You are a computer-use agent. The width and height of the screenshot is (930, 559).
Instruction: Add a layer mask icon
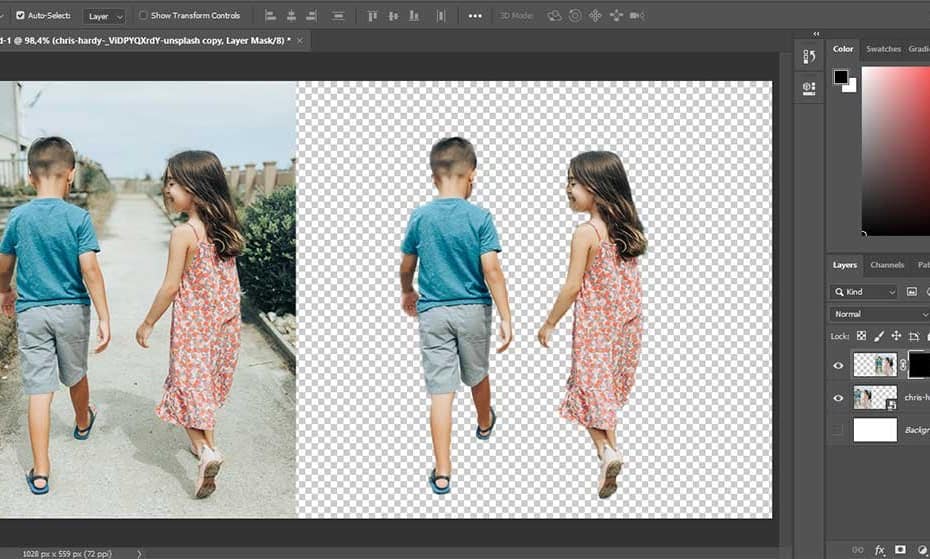tap(900, 550)
